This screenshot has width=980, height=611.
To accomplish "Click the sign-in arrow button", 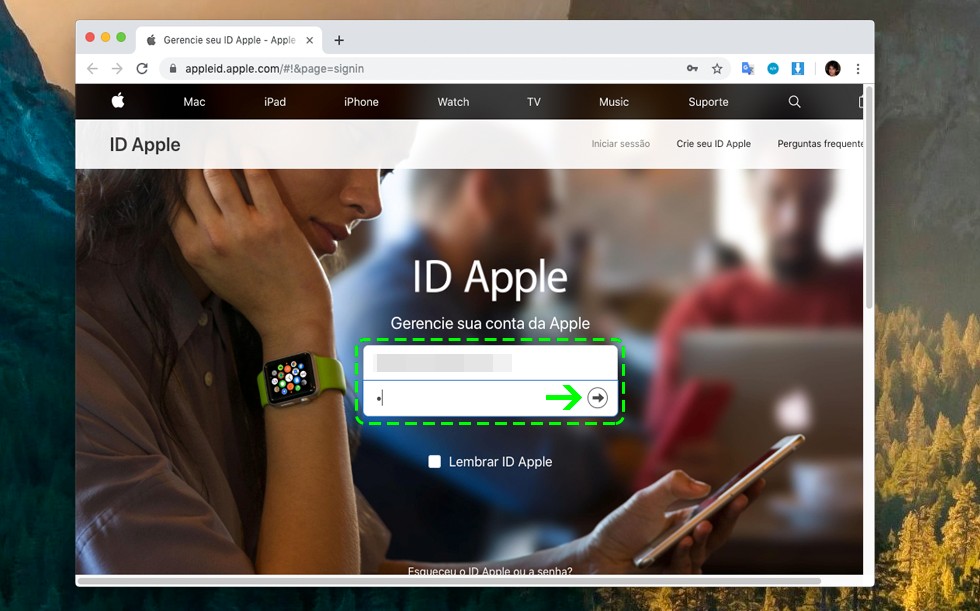I will tap(597, 398).
